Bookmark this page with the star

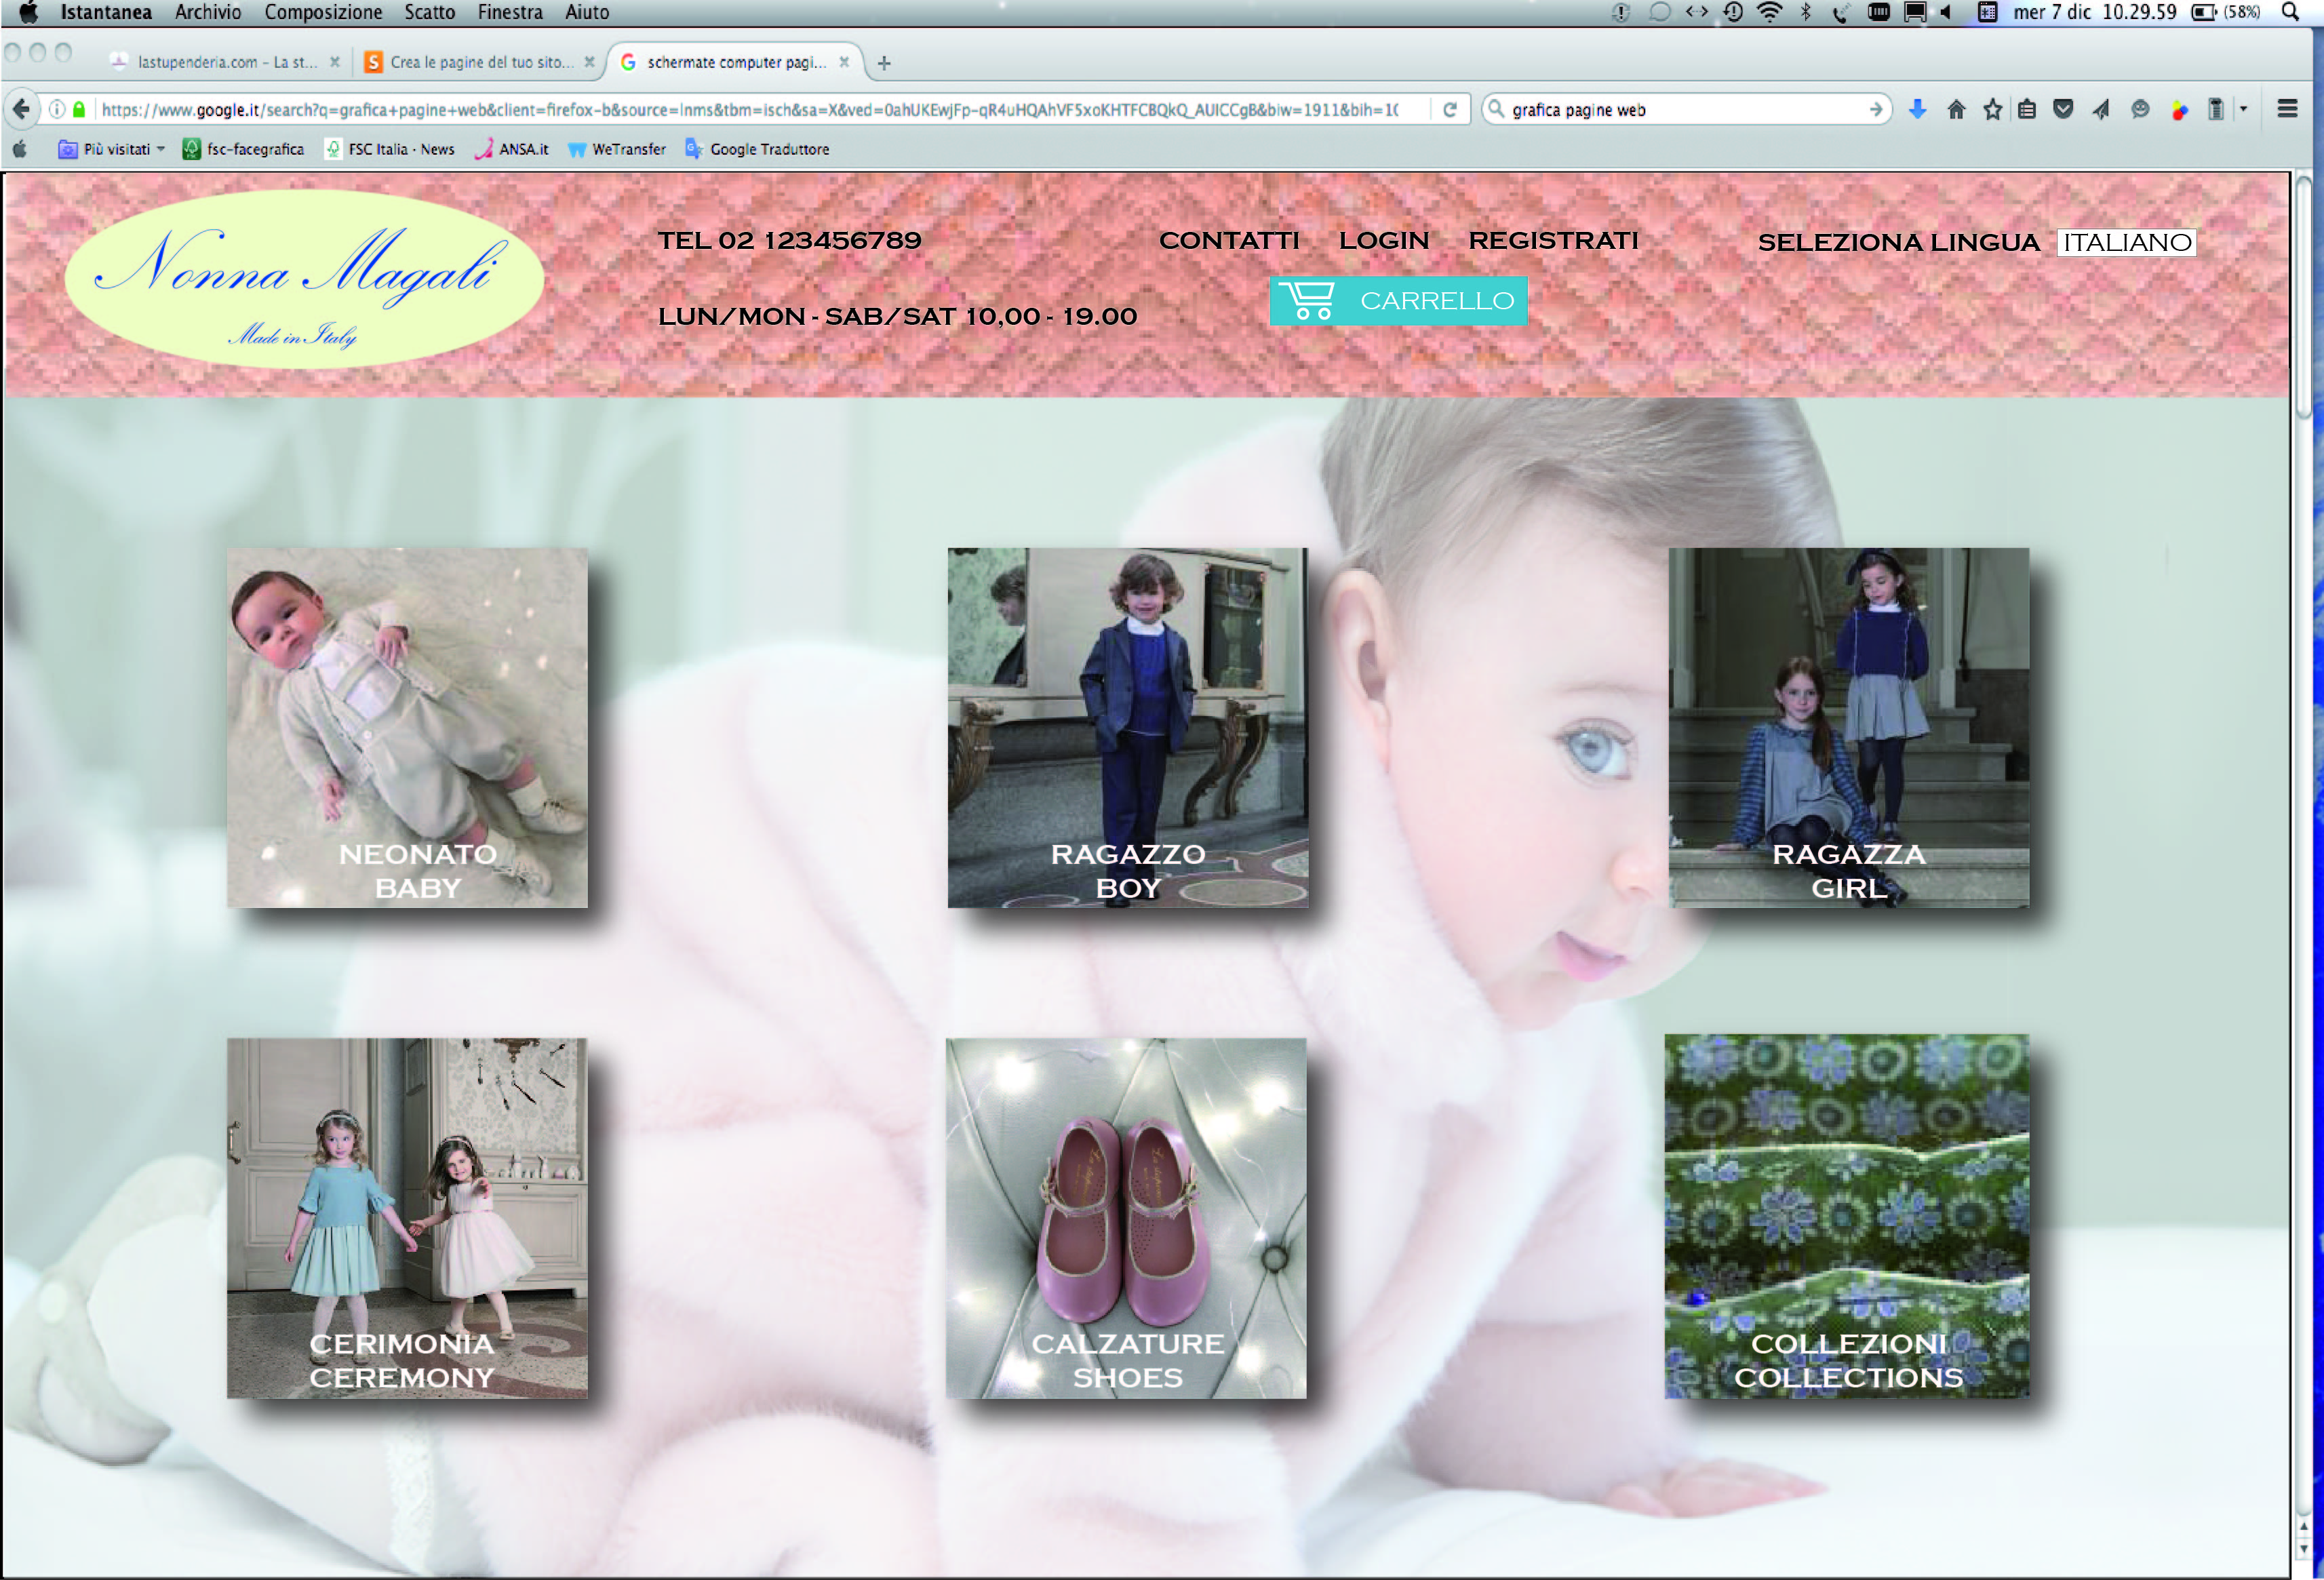coord(1992,109)
